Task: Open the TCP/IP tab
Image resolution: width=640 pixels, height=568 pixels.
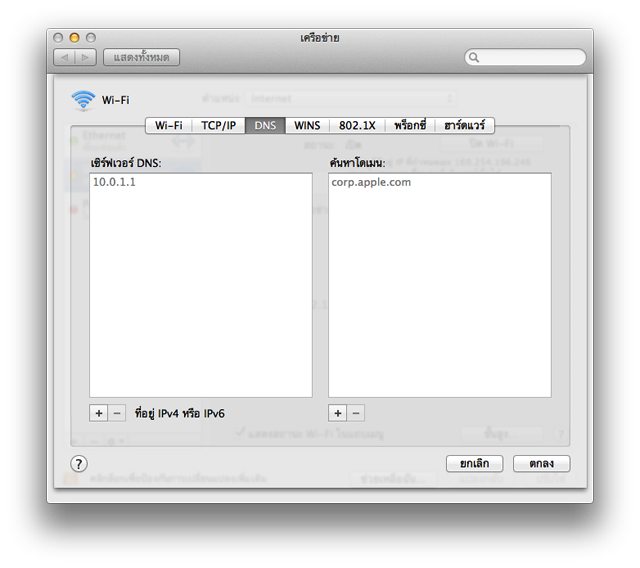Action: pyautogui.click(x=219, y=126)
